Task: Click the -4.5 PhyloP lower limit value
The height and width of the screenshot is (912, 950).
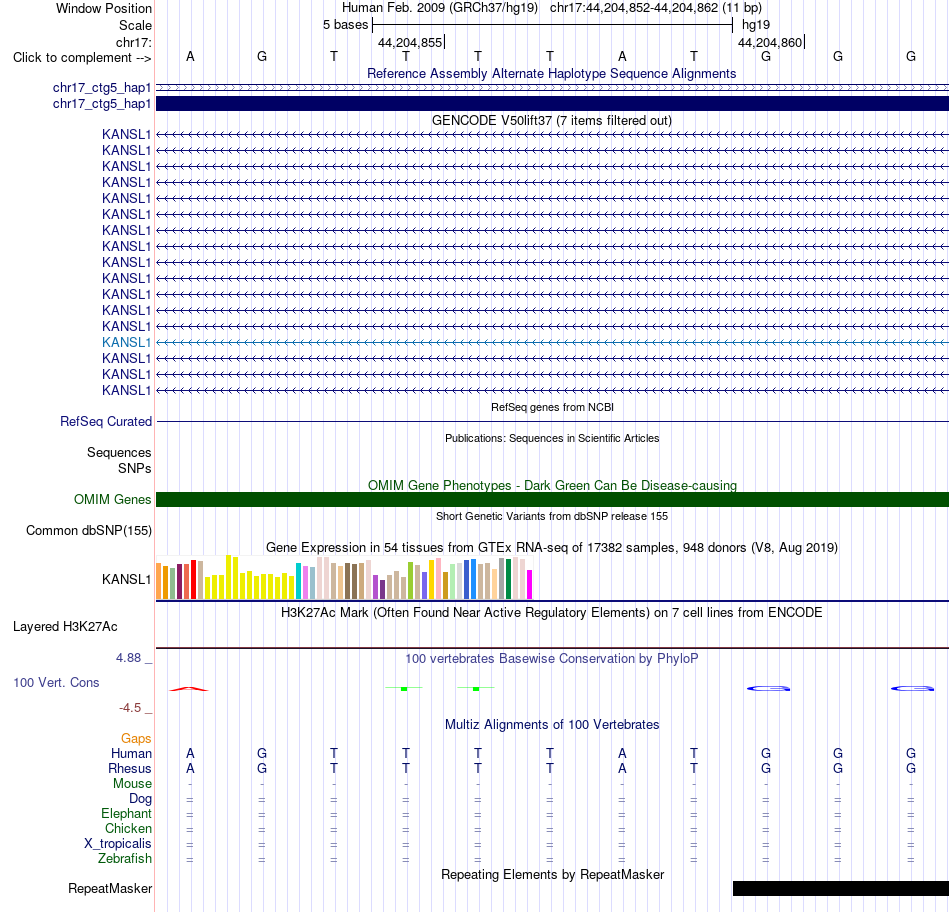Action: click(x=130, y=708)
